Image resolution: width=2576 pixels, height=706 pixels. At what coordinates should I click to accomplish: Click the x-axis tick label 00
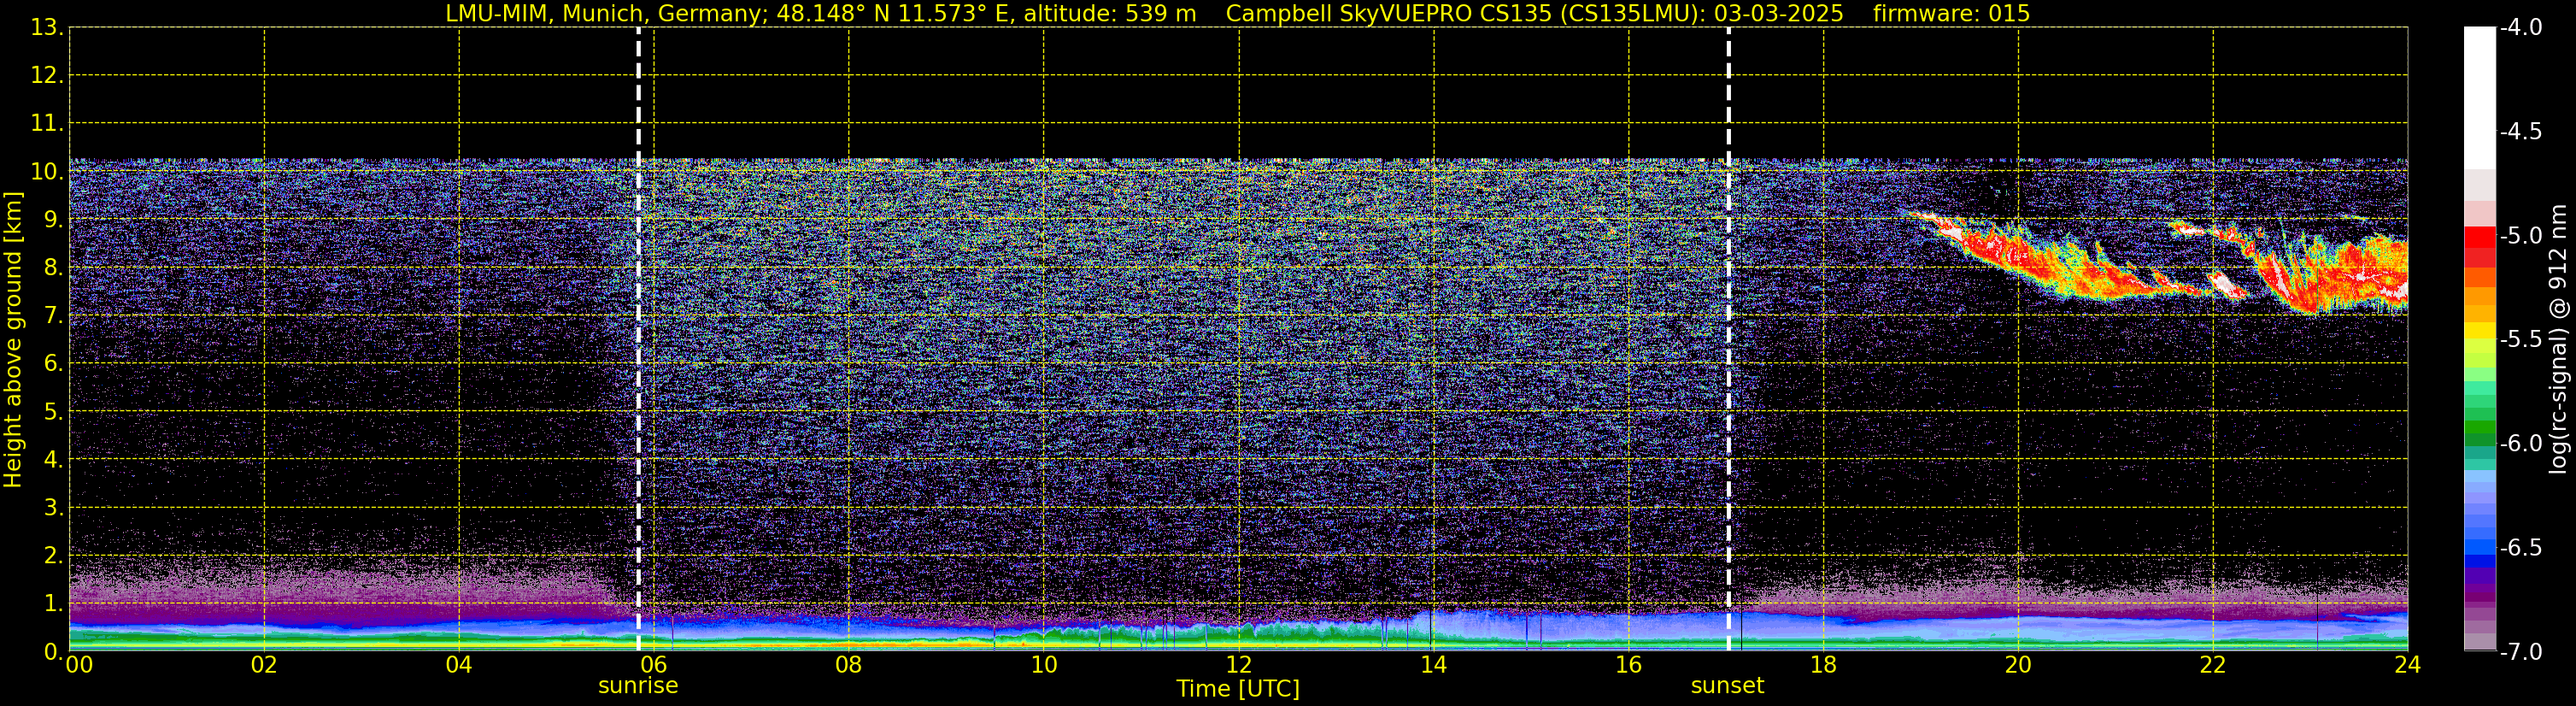pyautogui.click(x=79, y=666)
